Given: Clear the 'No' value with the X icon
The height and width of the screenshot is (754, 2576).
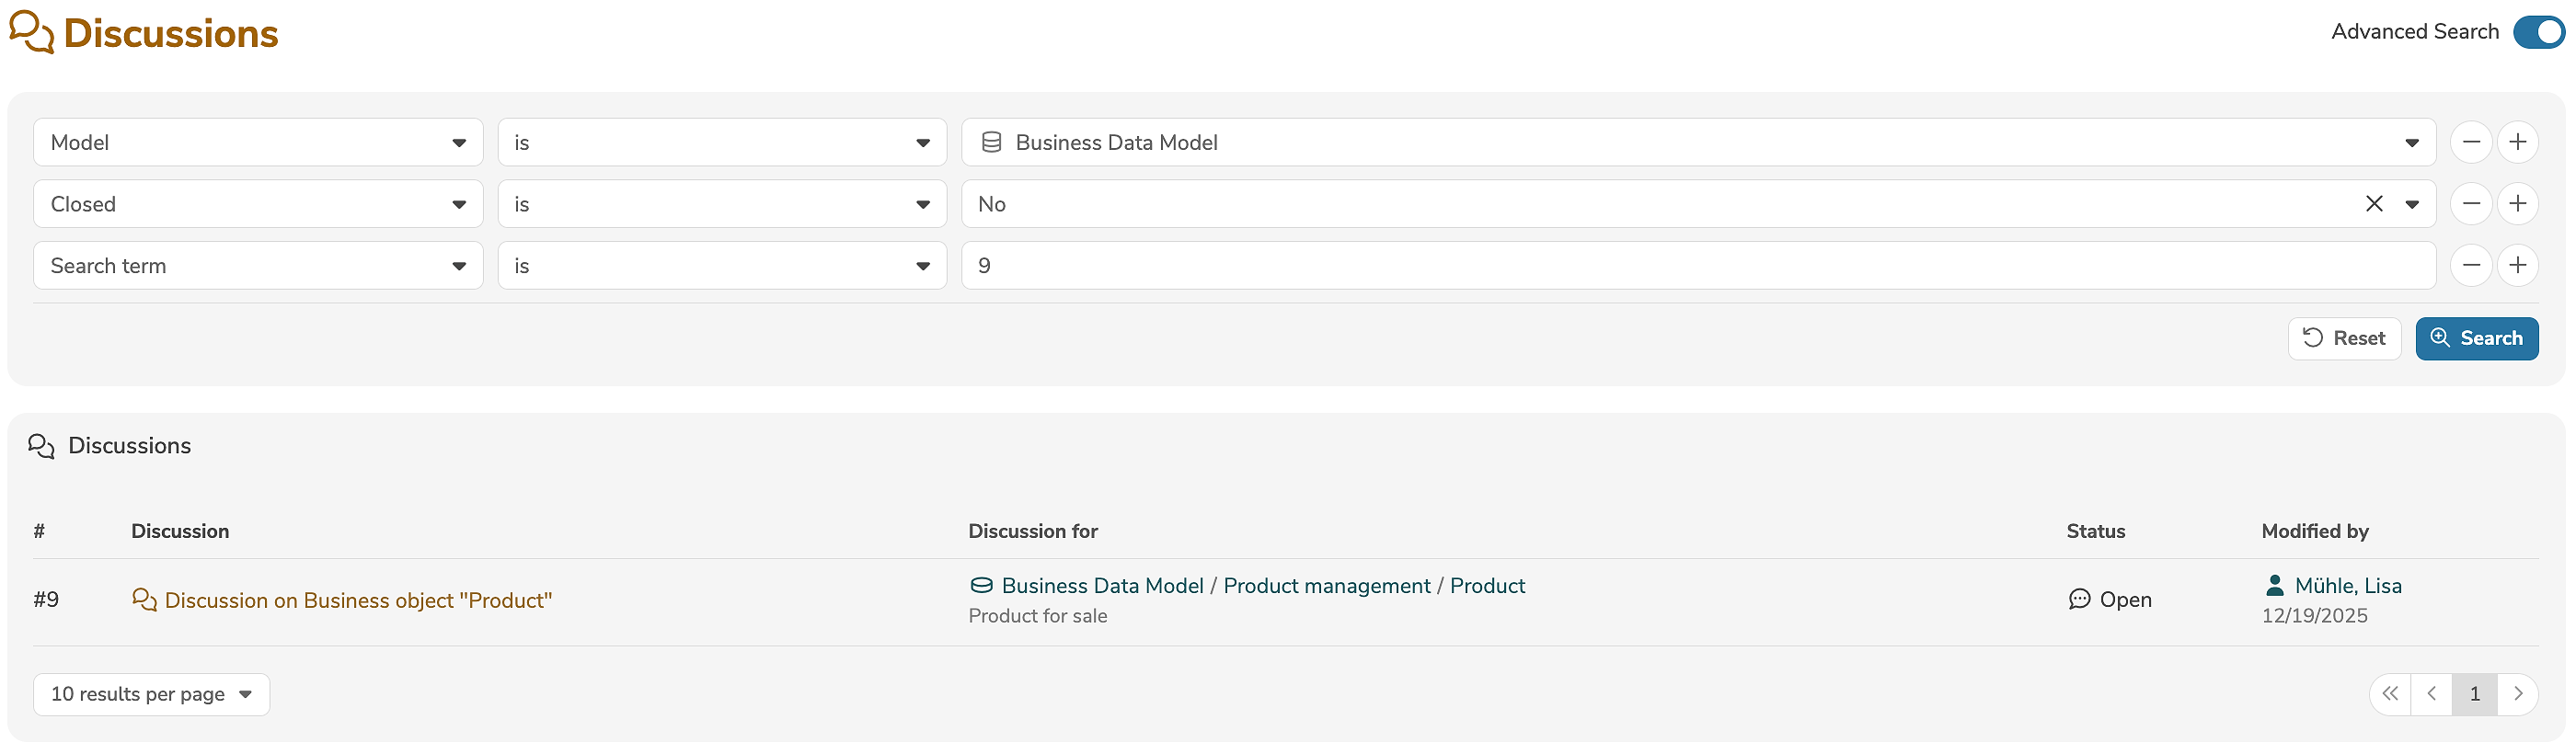Looking at the screenshot, I should pos(2373,204).
